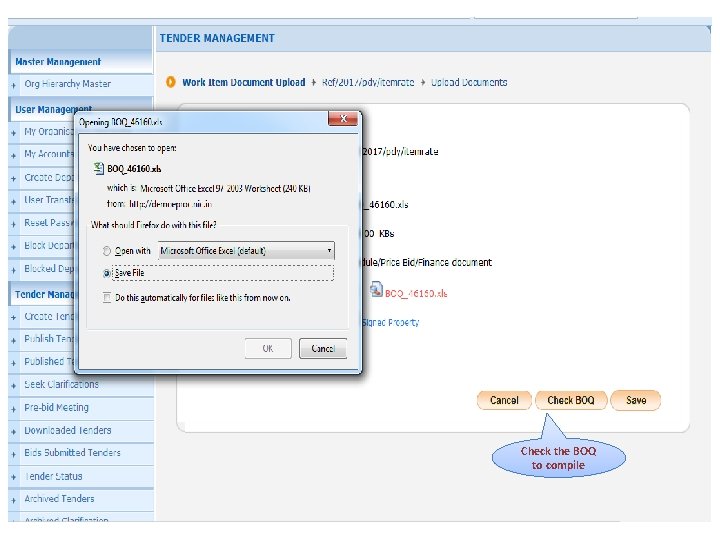Expand the plus beside Downloaded Tenders
This screenshot has height=540, width=720.
tap(14, 432)
